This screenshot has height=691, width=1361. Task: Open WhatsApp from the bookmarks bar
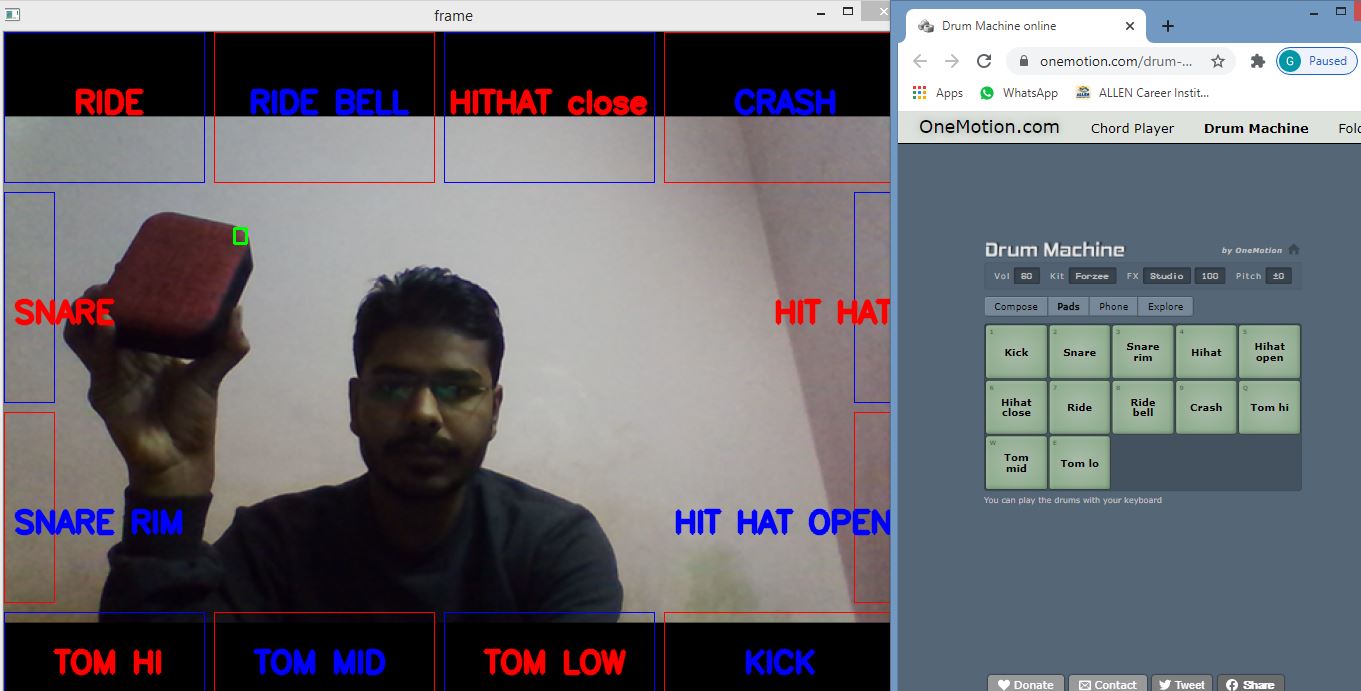click(1019, 92)
